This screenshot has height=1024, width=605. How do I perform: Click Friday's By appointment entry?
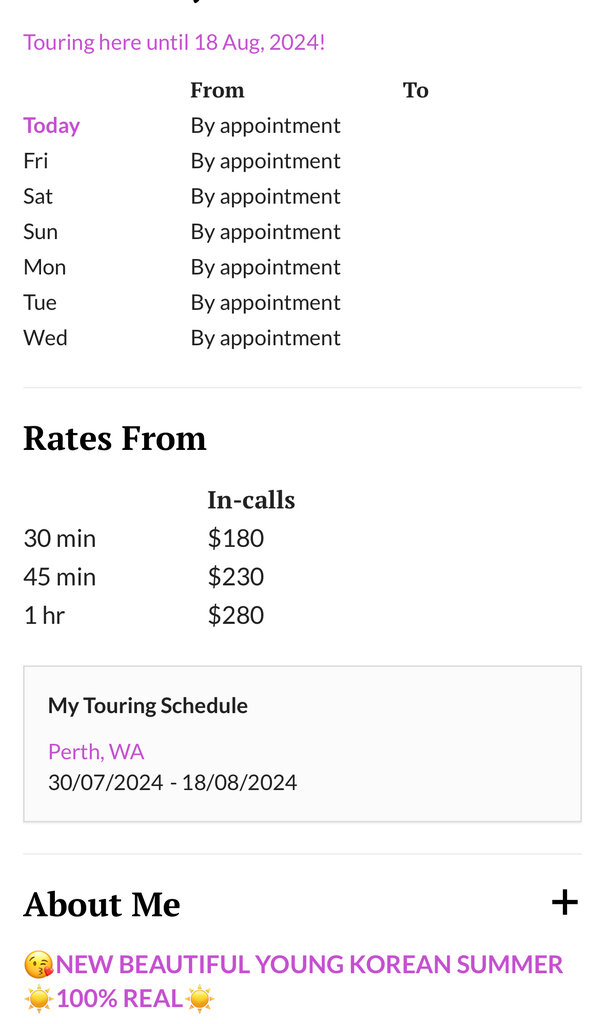tap(265, 161)
